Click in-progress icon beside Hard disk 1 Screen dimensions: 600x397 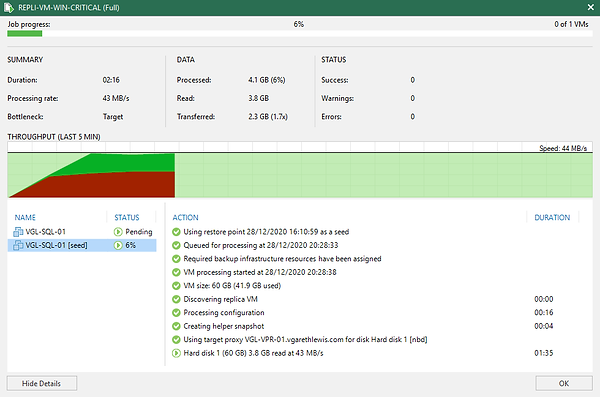point(176,353)
